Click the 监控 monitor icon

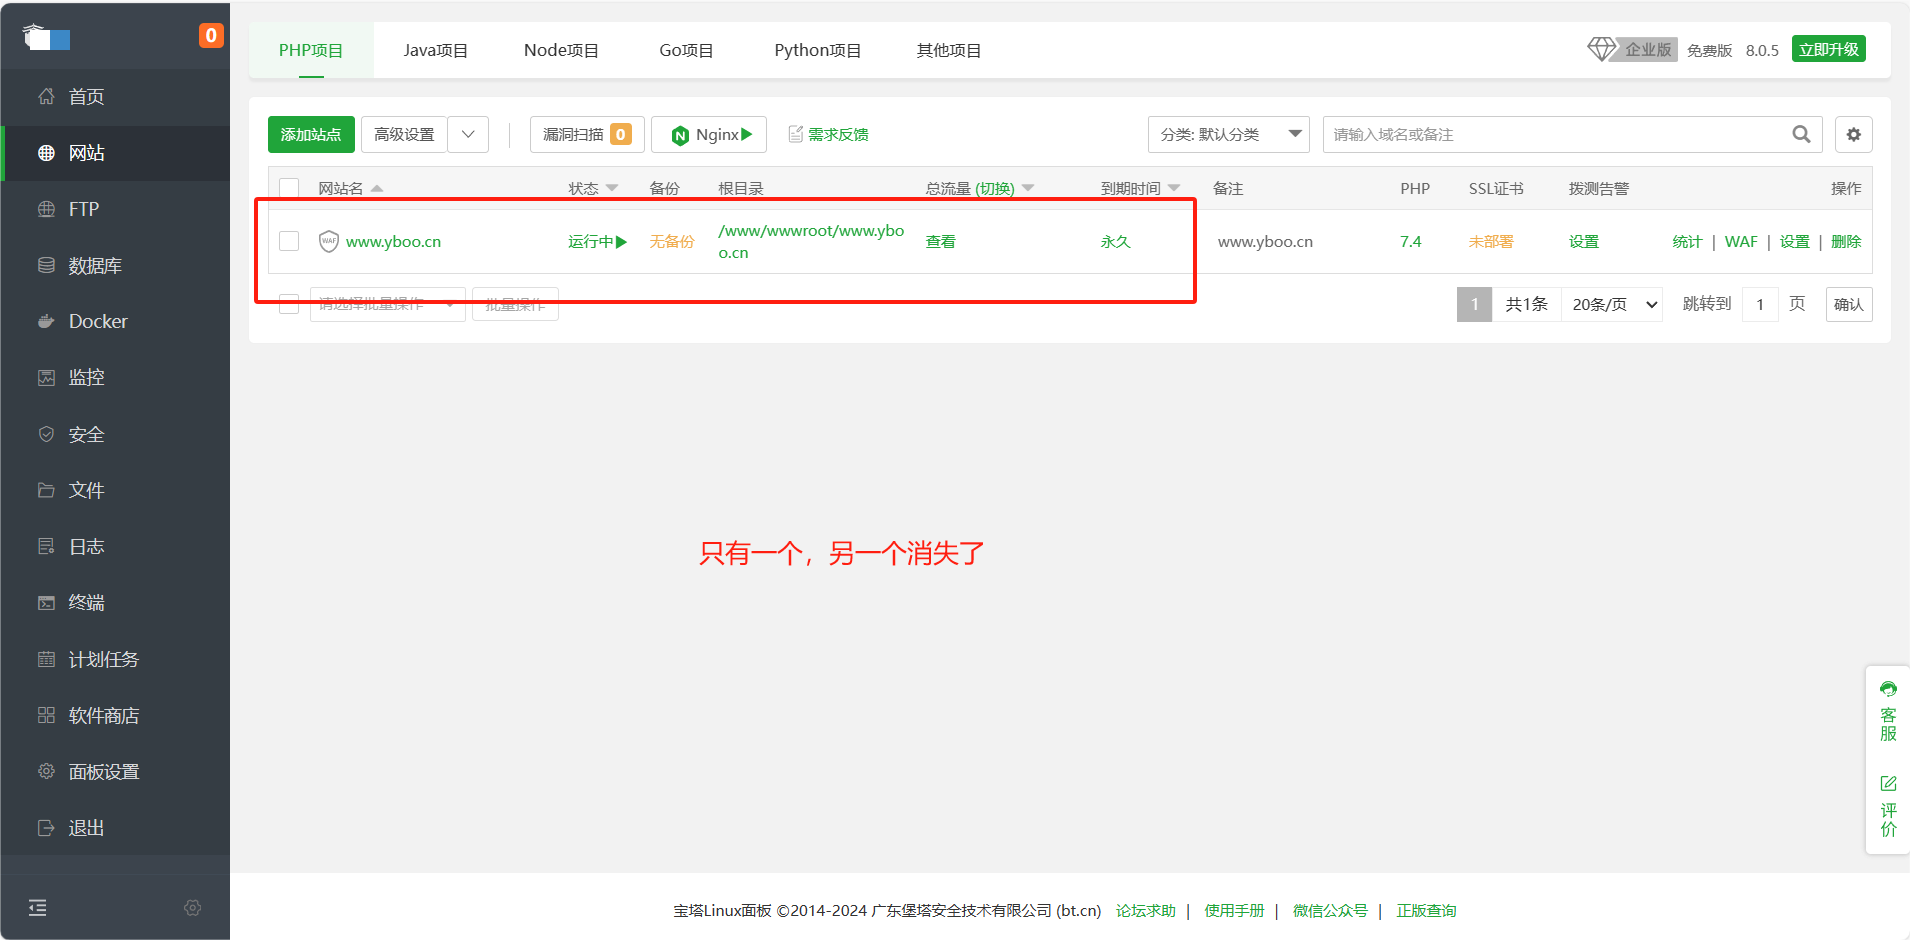tap(46, 377)
